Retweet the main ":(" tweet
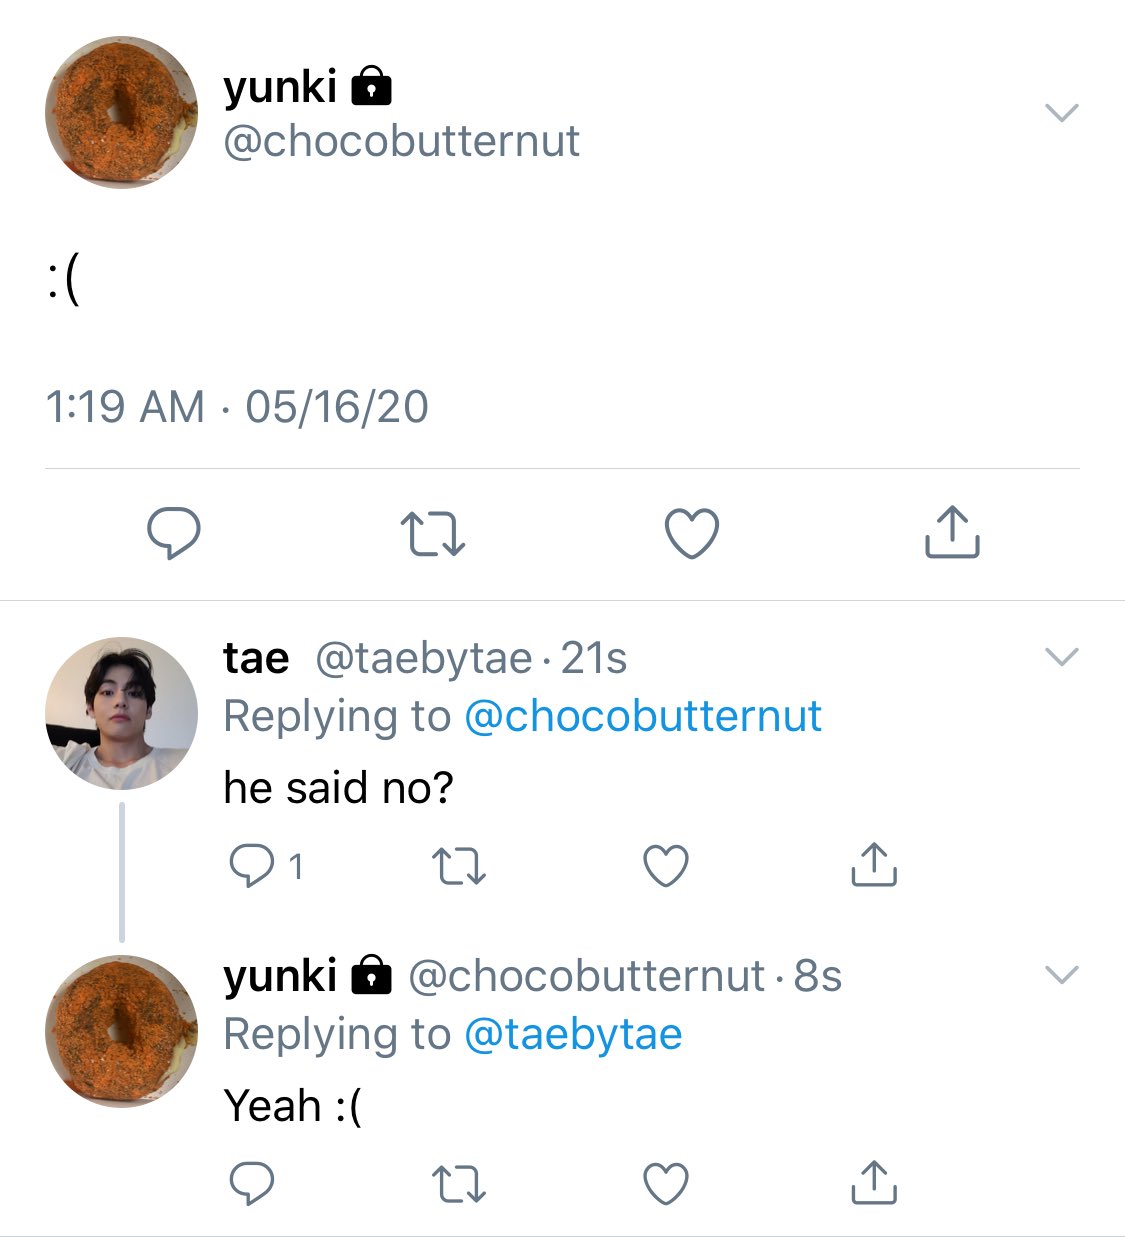1125x1237 pixels. pyautogui.click(x=432, y=533)
